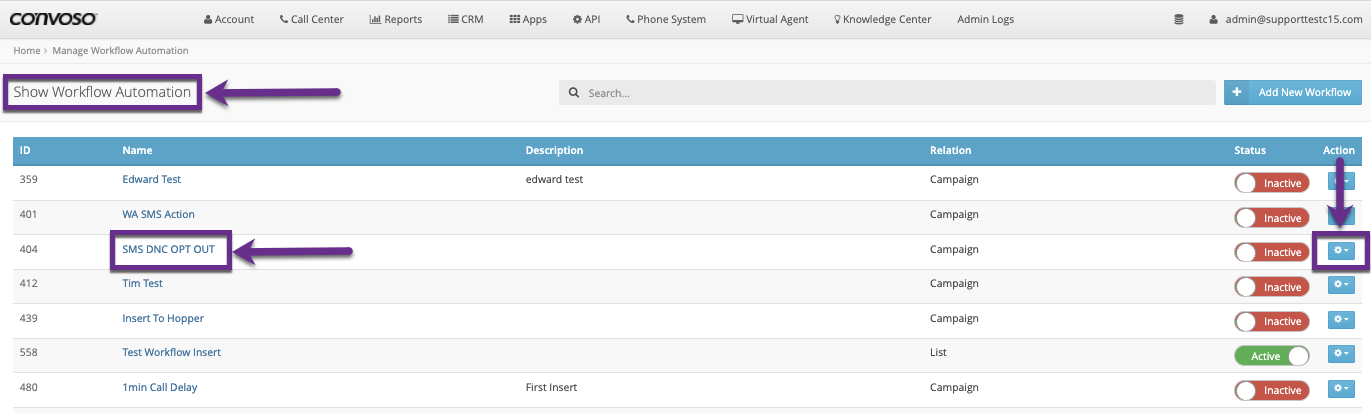Screen dimensions: 1371x413
Task: Open the SMS DNC OPT OUT workflow
Action: coord(169,249)
